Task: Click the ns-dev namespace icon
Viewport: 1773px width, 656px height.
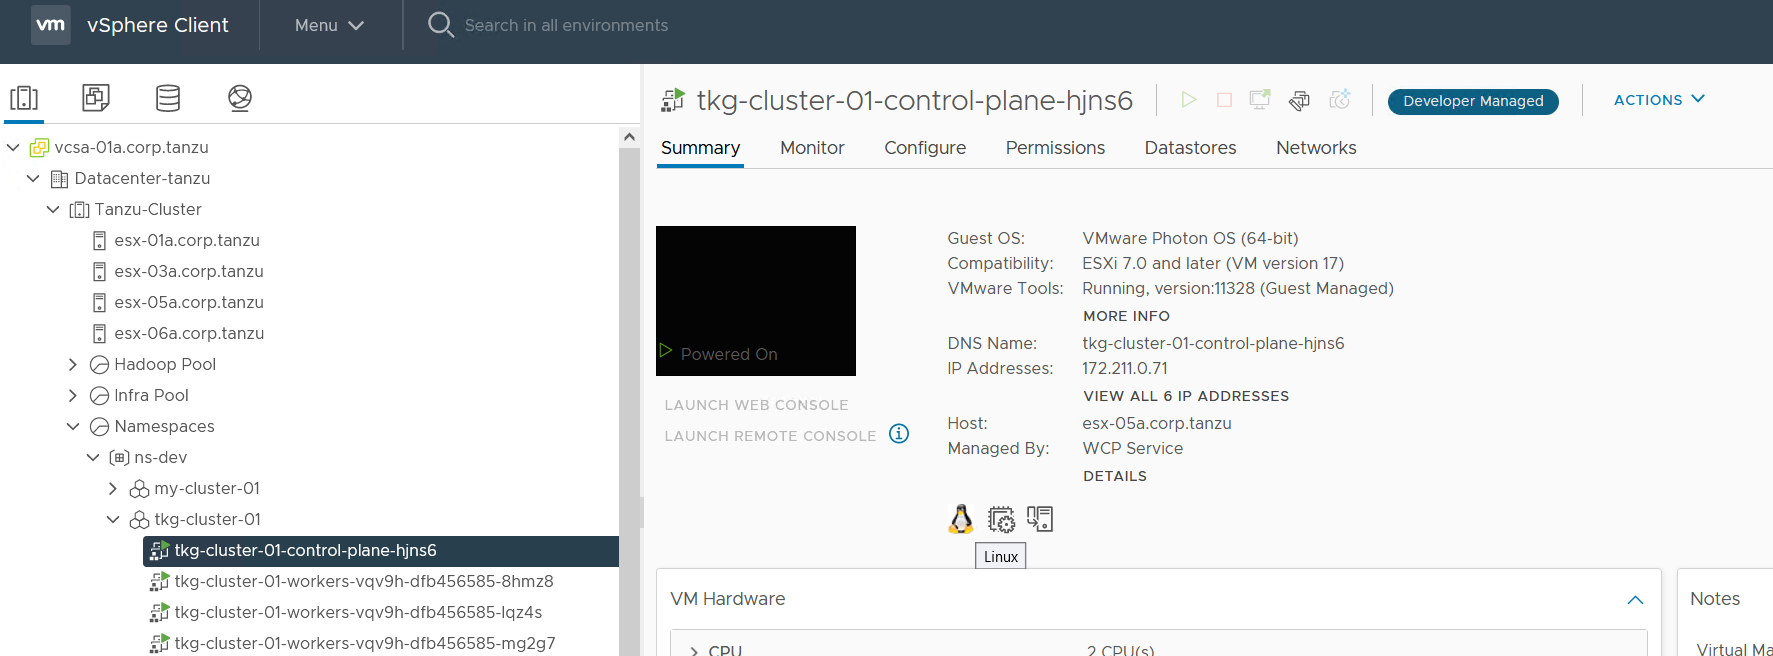Action: coord(119,457)
